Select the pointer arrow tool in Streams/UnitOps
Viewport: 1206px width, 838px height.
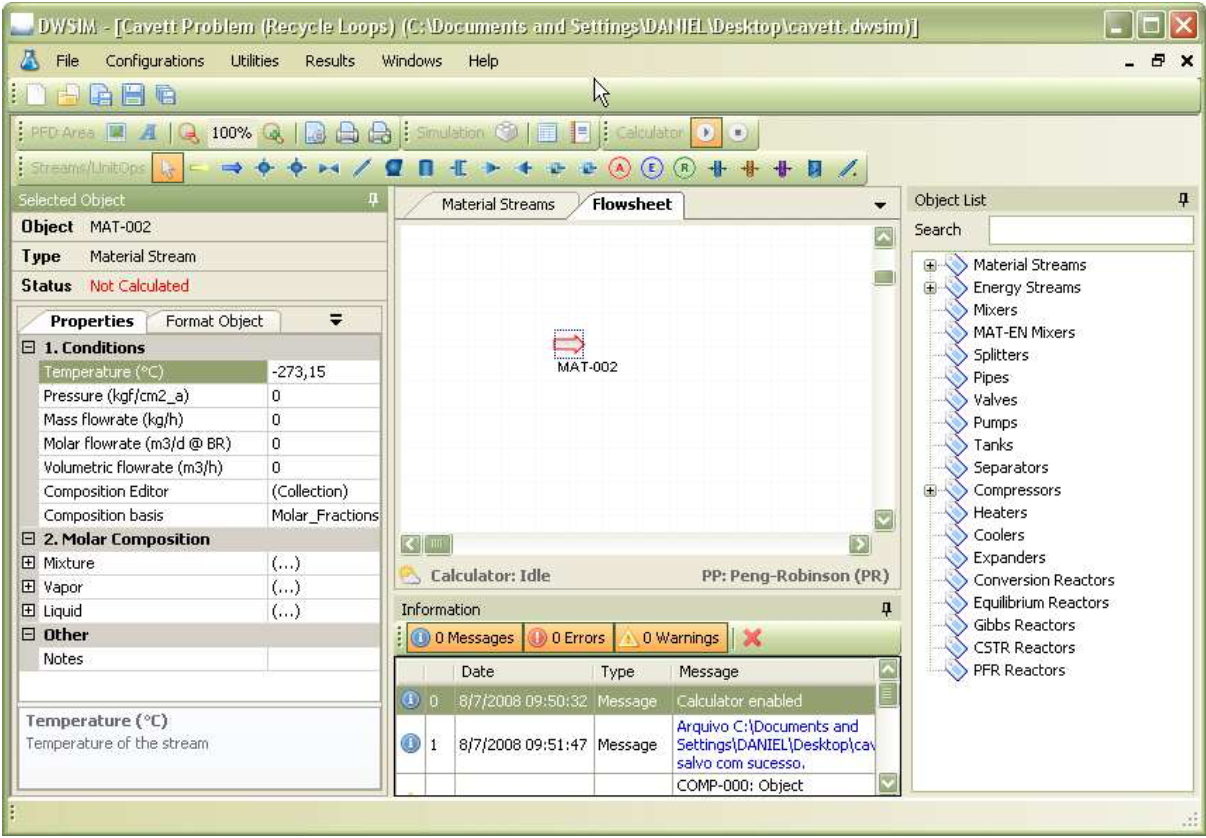[x=168, y=166]
